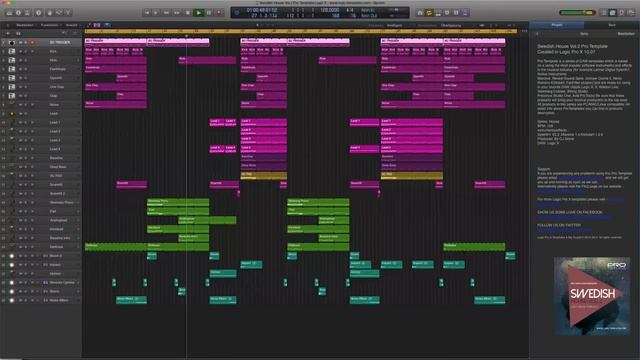The height and width of the screenshot is (360, 640).
Task: Select first green Pad region
Action: (178, 211)
